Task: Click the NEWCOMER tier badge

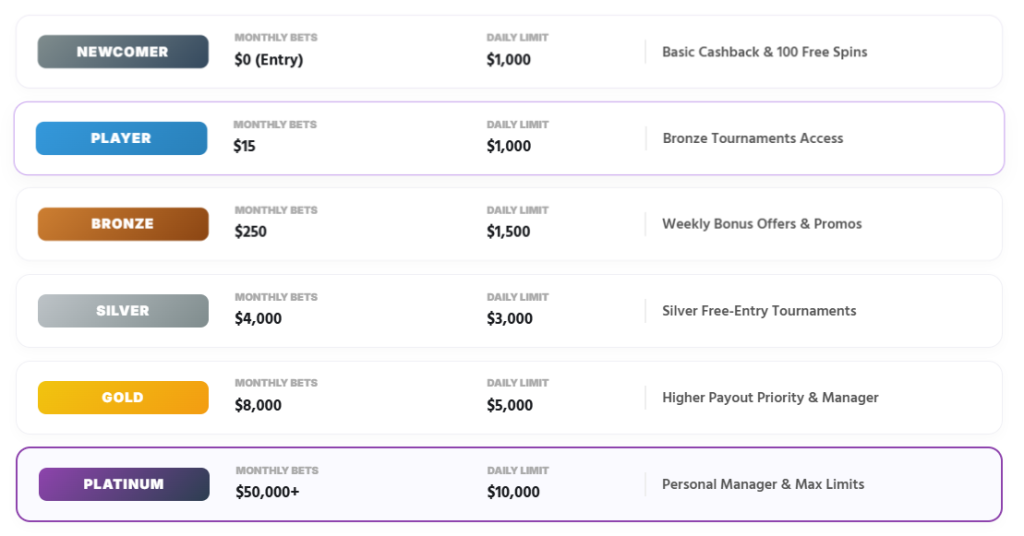Action: click(123, 52)
